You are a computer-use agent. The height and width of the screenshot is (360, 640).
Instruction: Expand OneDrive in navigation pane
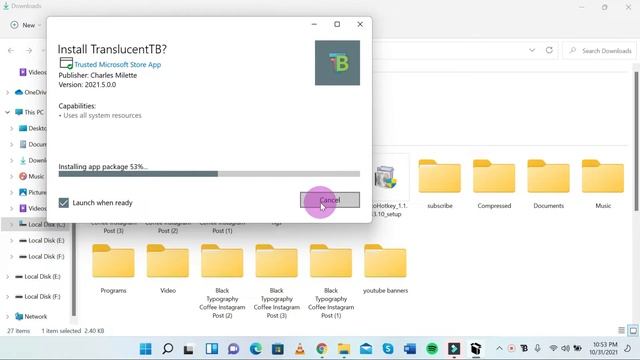pos(7,93)
